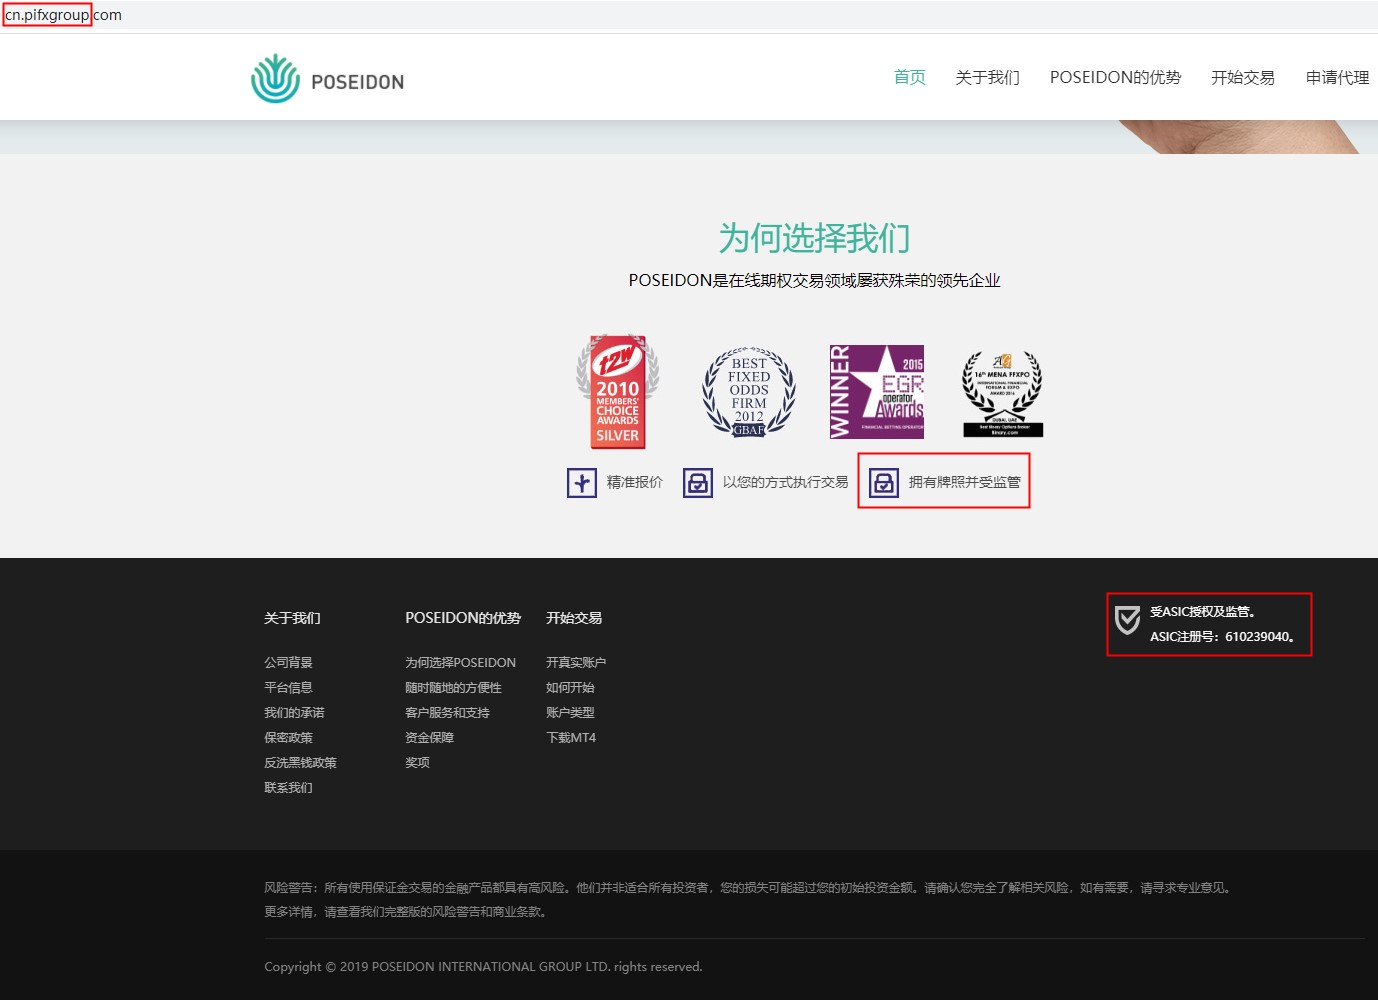Image resolution: width=1378 pixels, height=1000 pixels.
Task: Open the POSEIDON的优势 navigation menu
Action: [1116, 77]
